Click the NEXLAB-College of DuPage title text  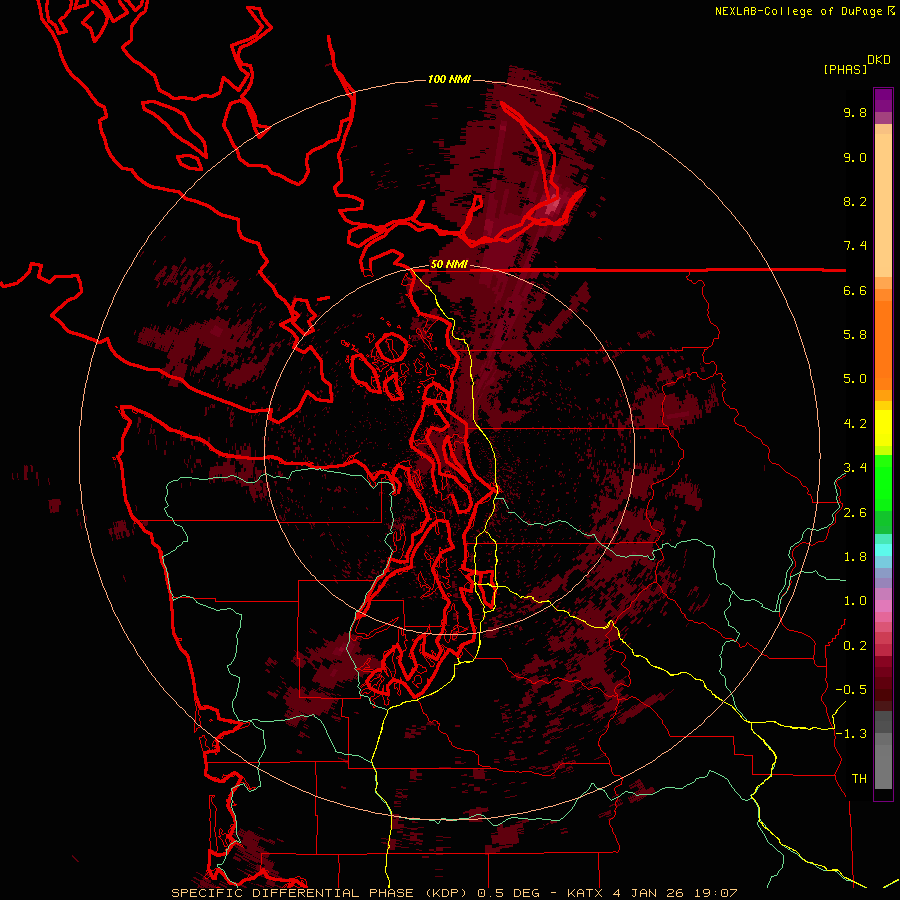(x=798, y=11)
